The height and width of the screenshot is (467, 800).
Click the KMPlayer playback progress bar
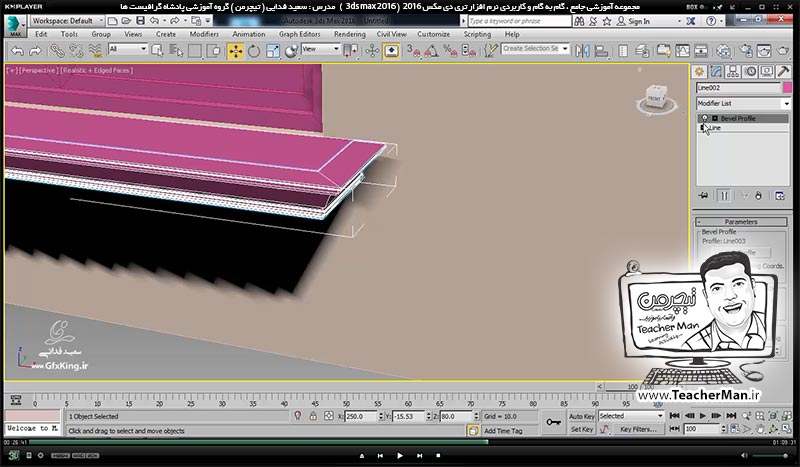399,442
